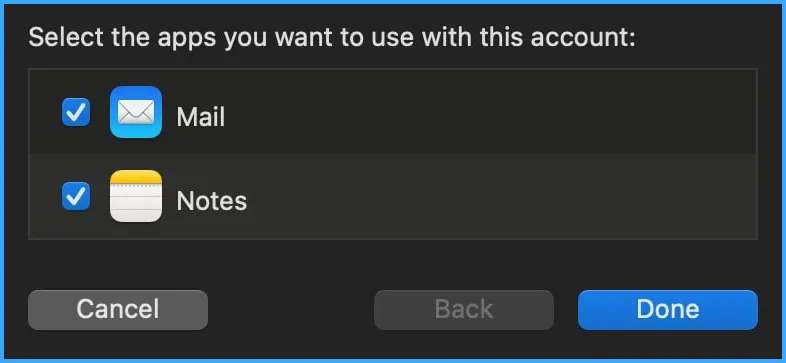Disable Notes syncing for this account
The image size is (786, 363).
pyautogui.click(x=76, y=196)
